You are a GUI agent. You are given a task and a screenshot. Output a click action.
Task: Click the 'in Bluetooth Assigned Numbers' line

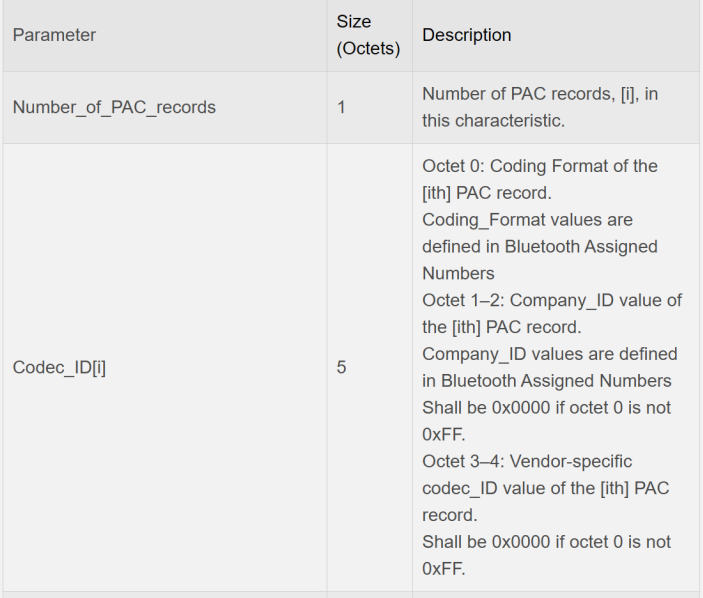(x=546, y=381)
